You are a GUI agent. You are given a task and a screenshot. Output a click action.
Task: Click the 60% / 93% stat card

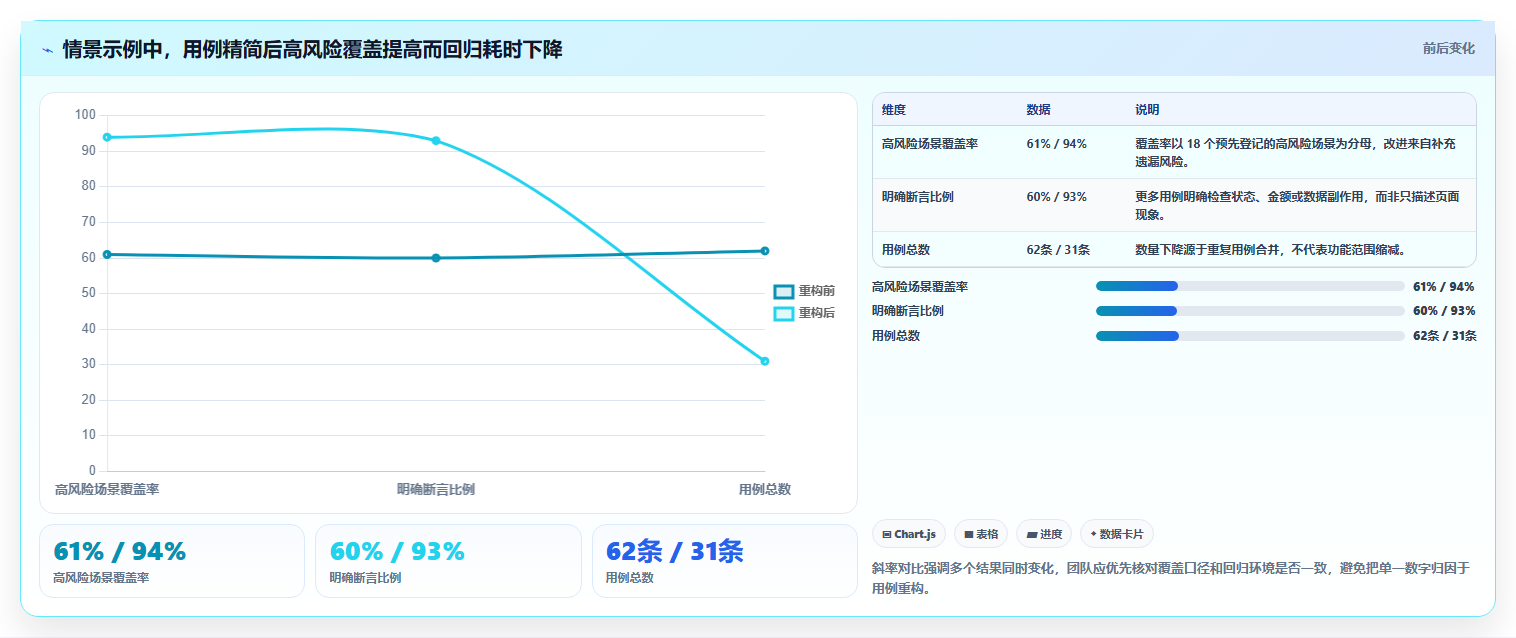pos(448,561)
